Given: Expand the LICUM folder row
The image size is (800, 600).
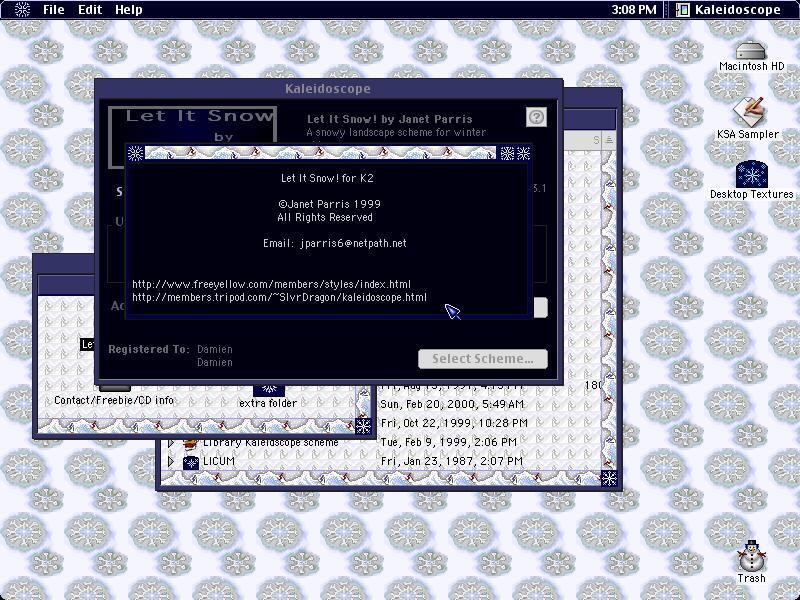Looking at the screenshot, I should (170, 462).
